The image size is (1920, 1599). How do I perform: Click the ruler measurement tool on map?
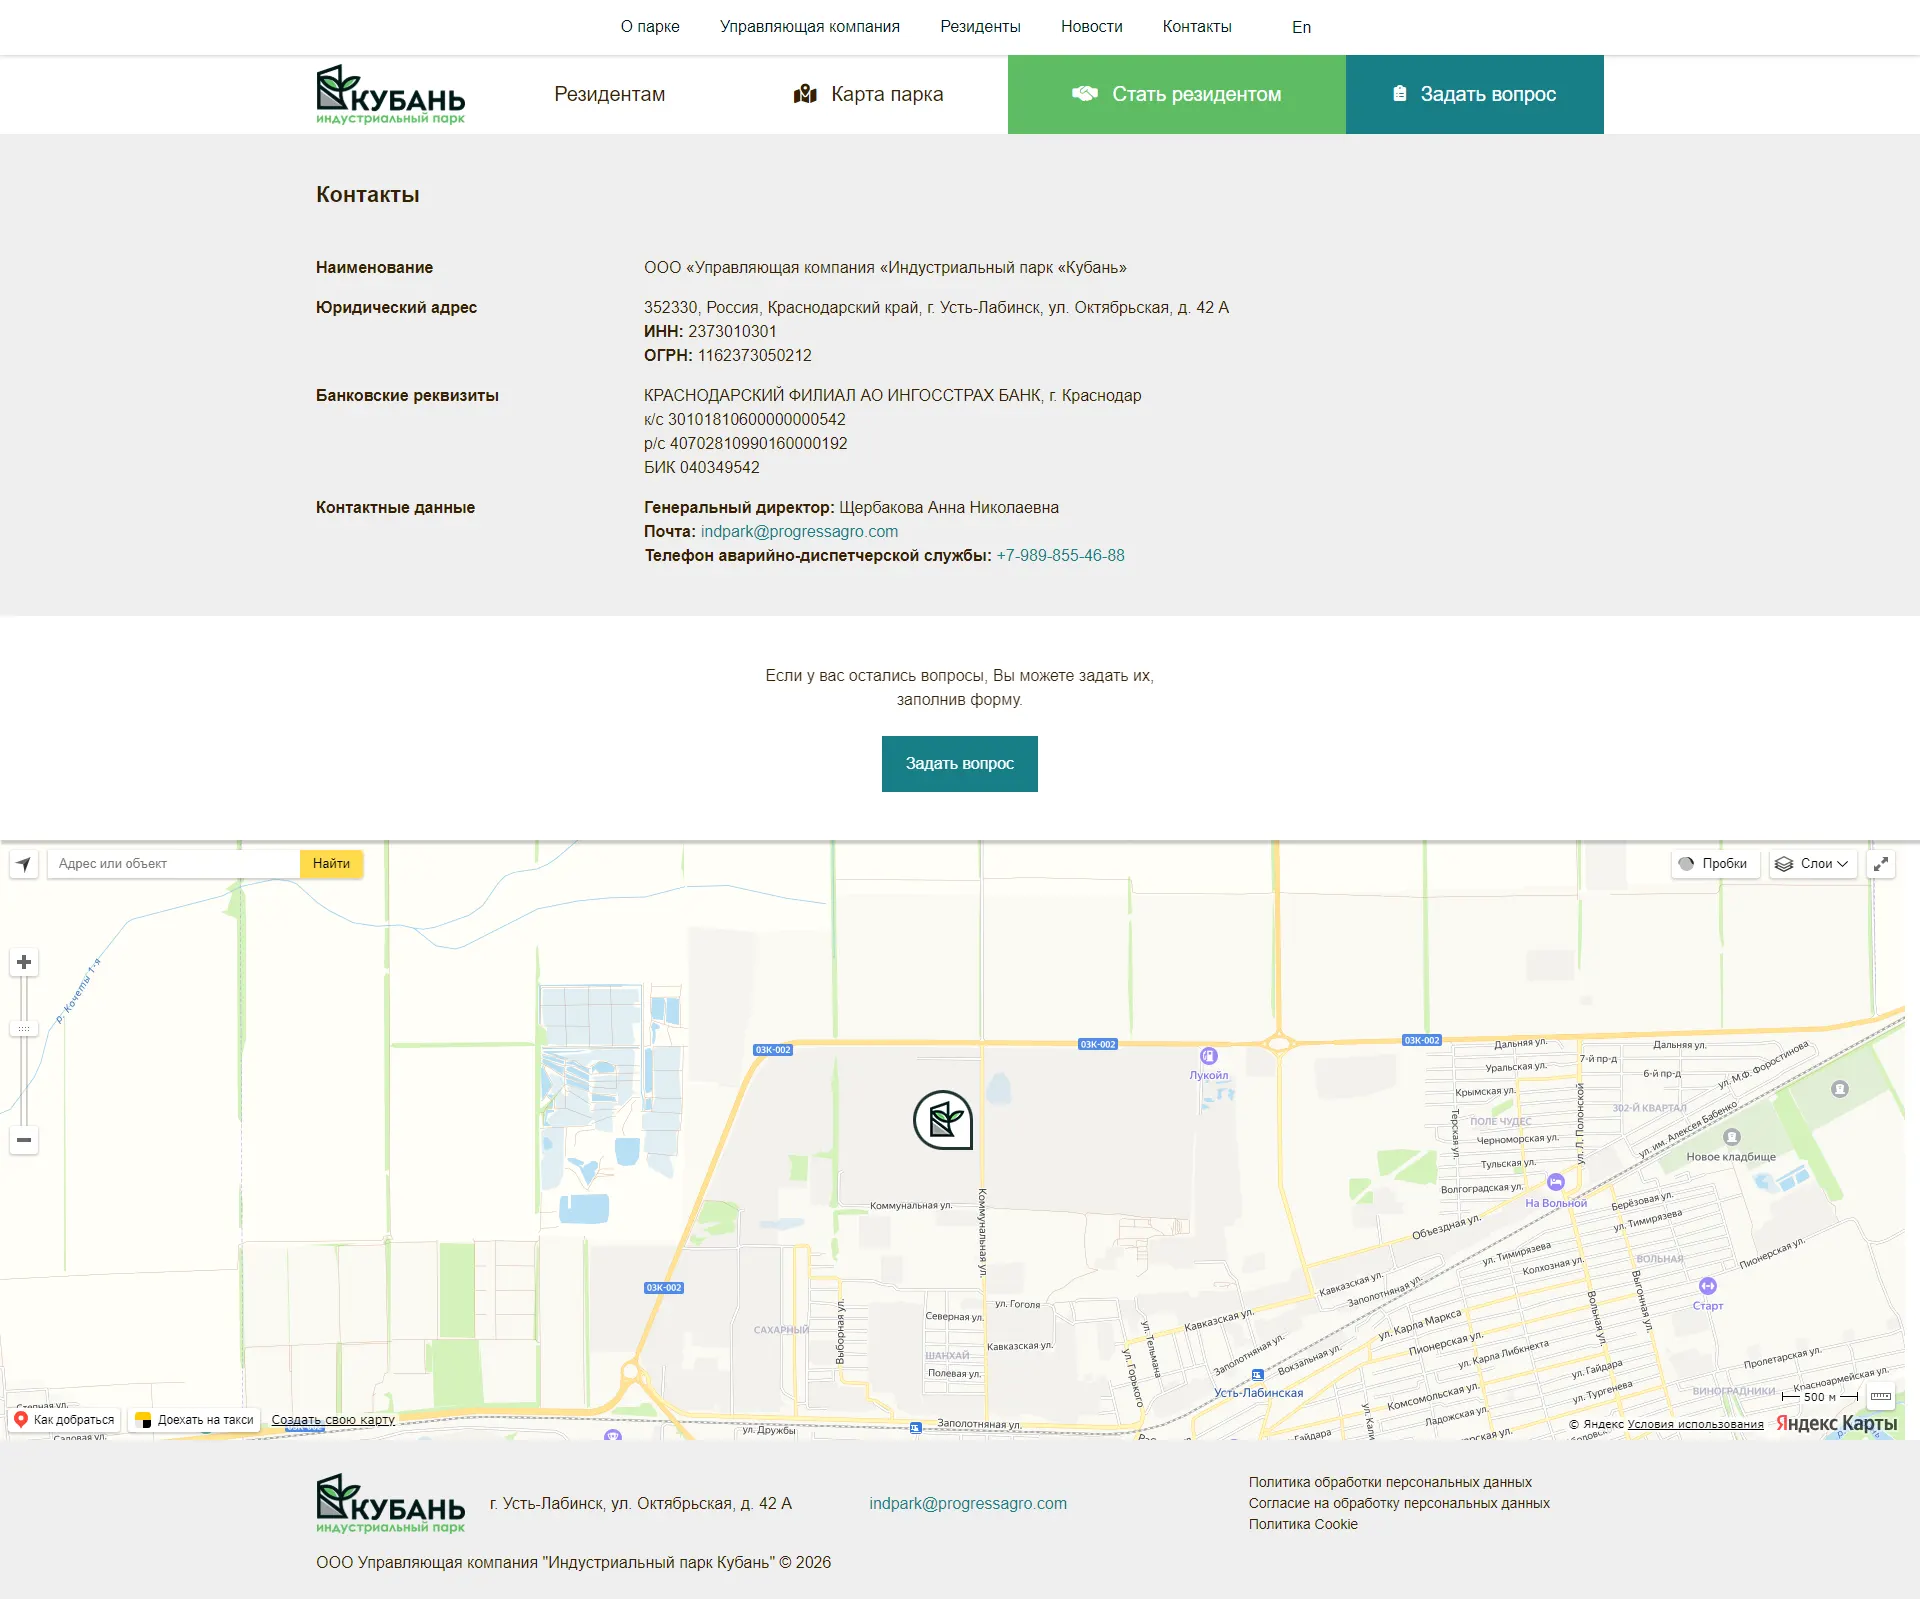coord(1881,1397)
